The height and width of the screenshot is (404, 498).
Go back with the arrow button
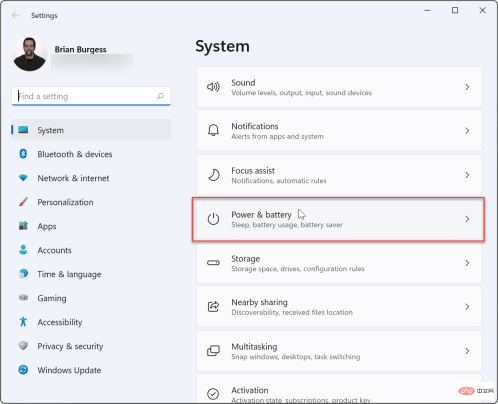coord(15,15)
